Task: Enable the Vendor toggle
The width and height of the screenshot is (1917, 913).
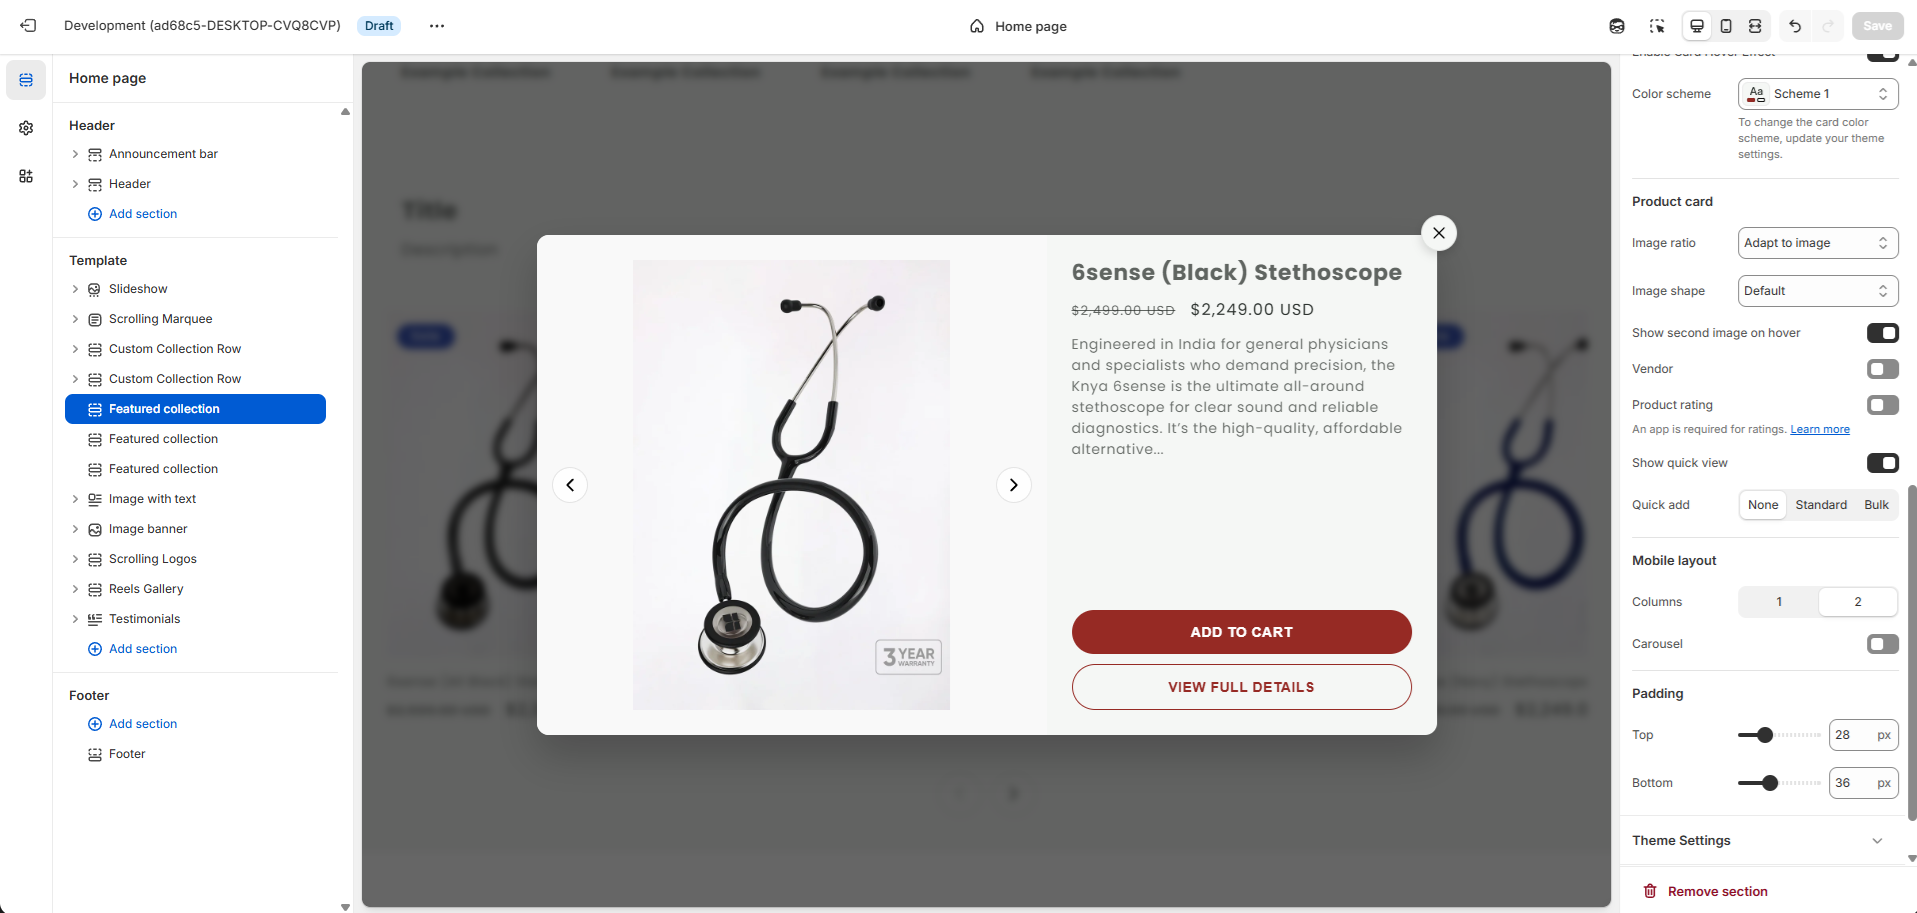Action: (1882, 369)
